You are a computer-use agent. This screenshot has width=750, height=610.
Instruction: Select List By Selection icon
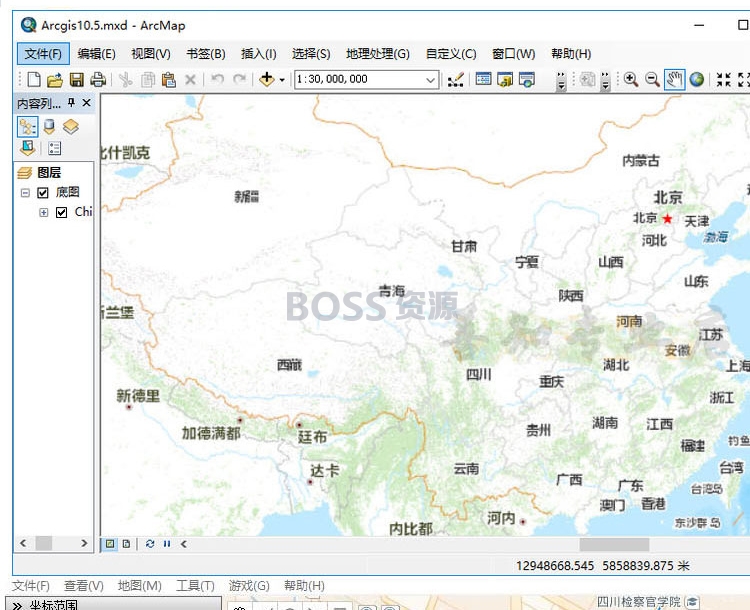pyautogui.click(x=28, y=148)
